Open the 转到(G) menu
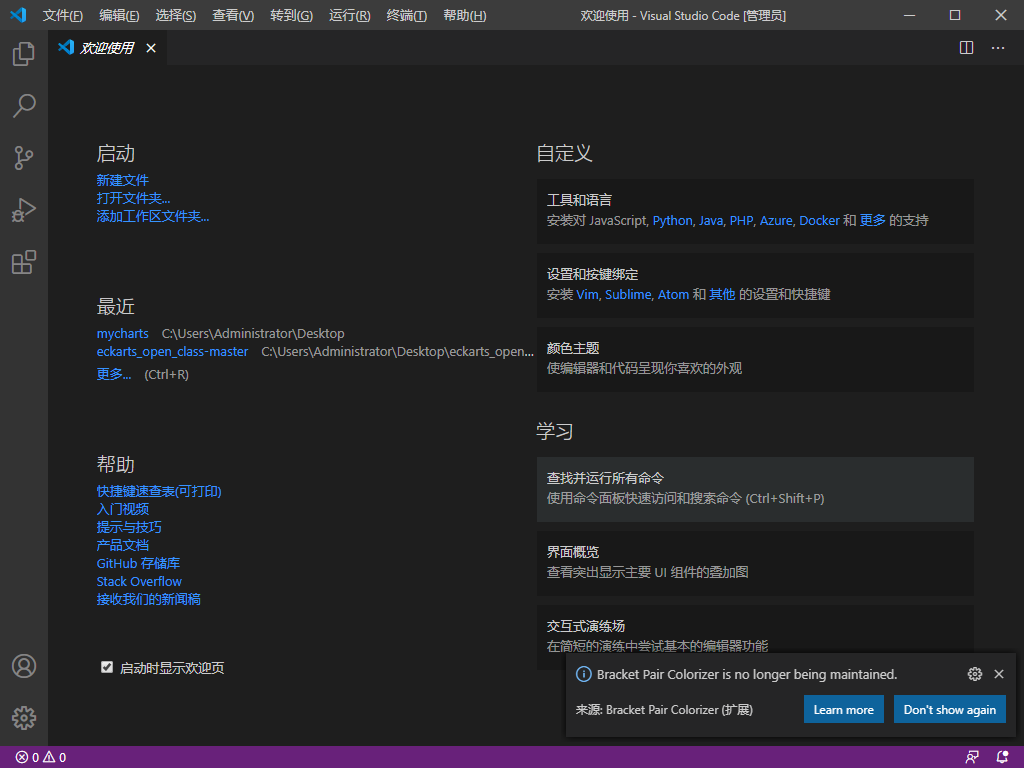Screen dimensions: 1024x768 (x=291, y=15)
